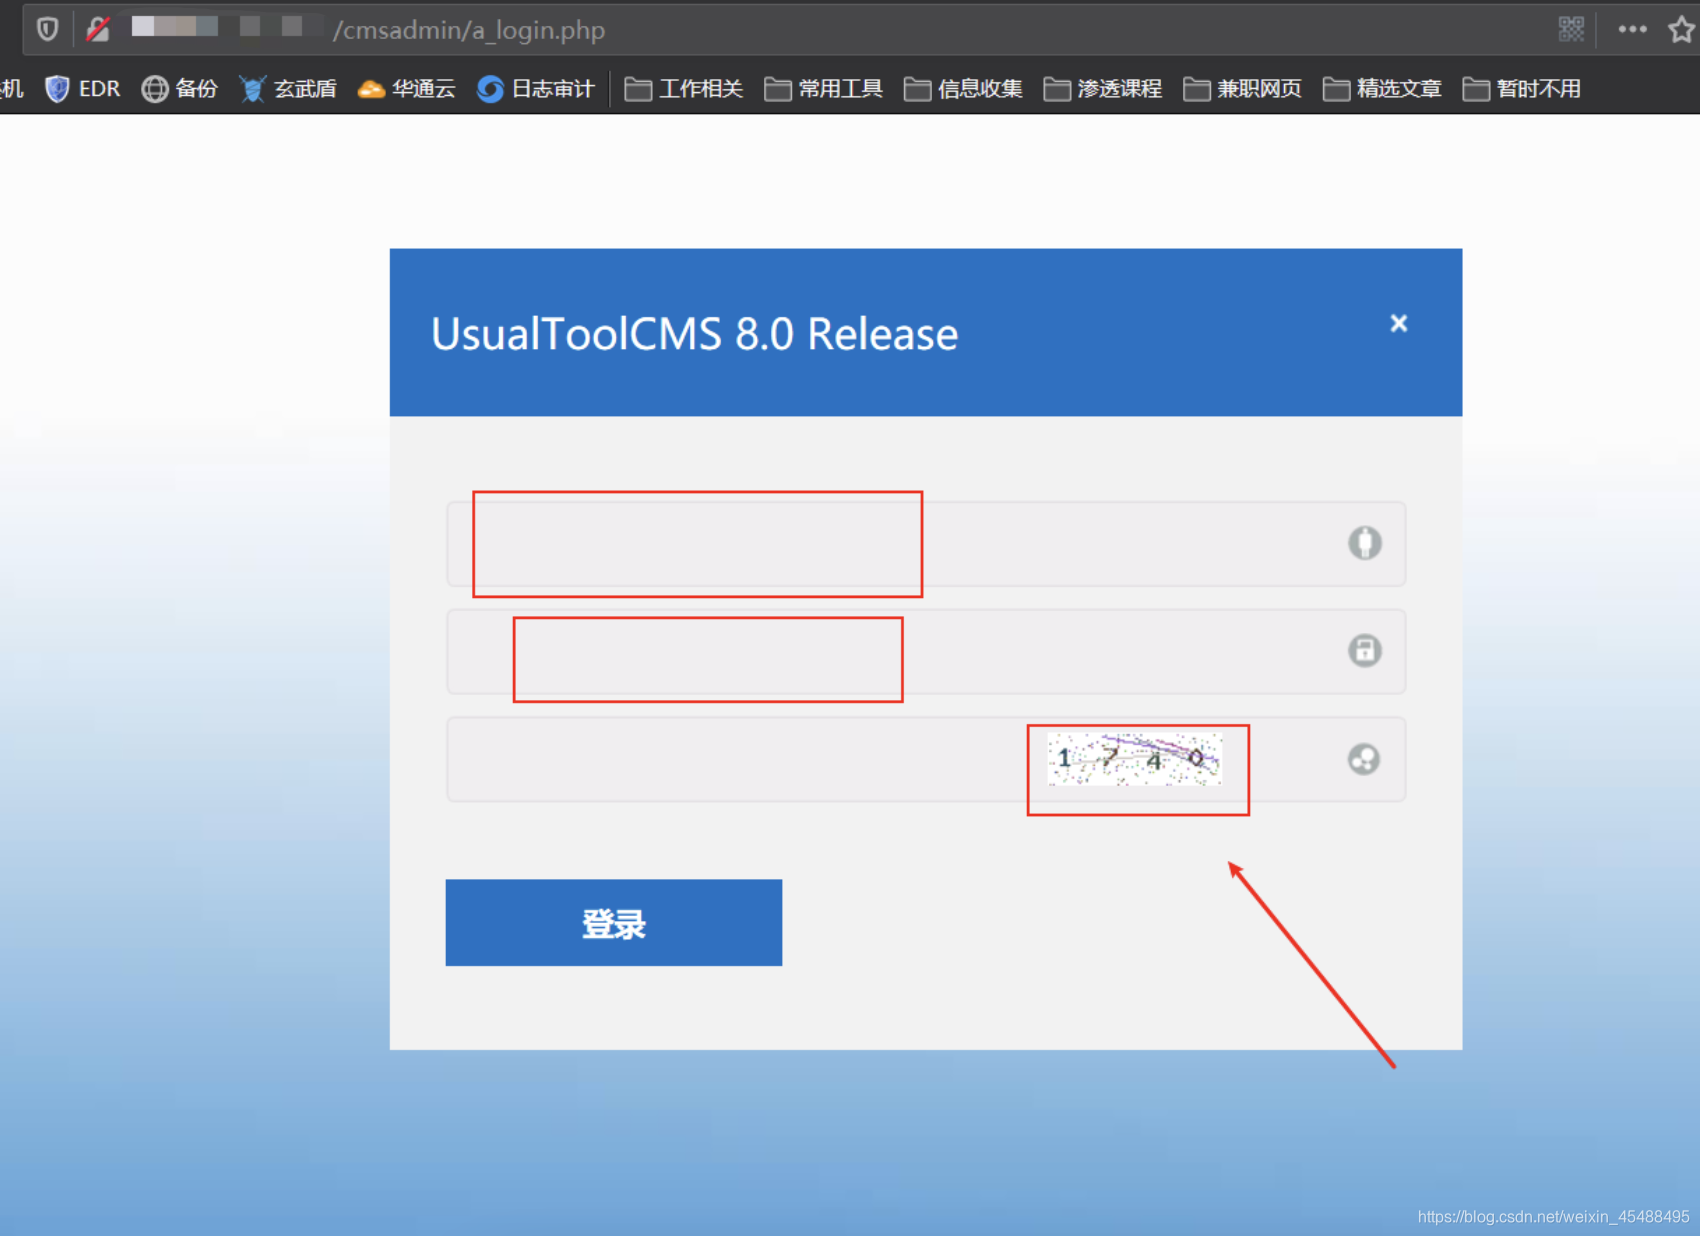Expand the 信息收集 bookmarks folder
The width and height of the screenshot is (1700, 1236).
[963, 89]
